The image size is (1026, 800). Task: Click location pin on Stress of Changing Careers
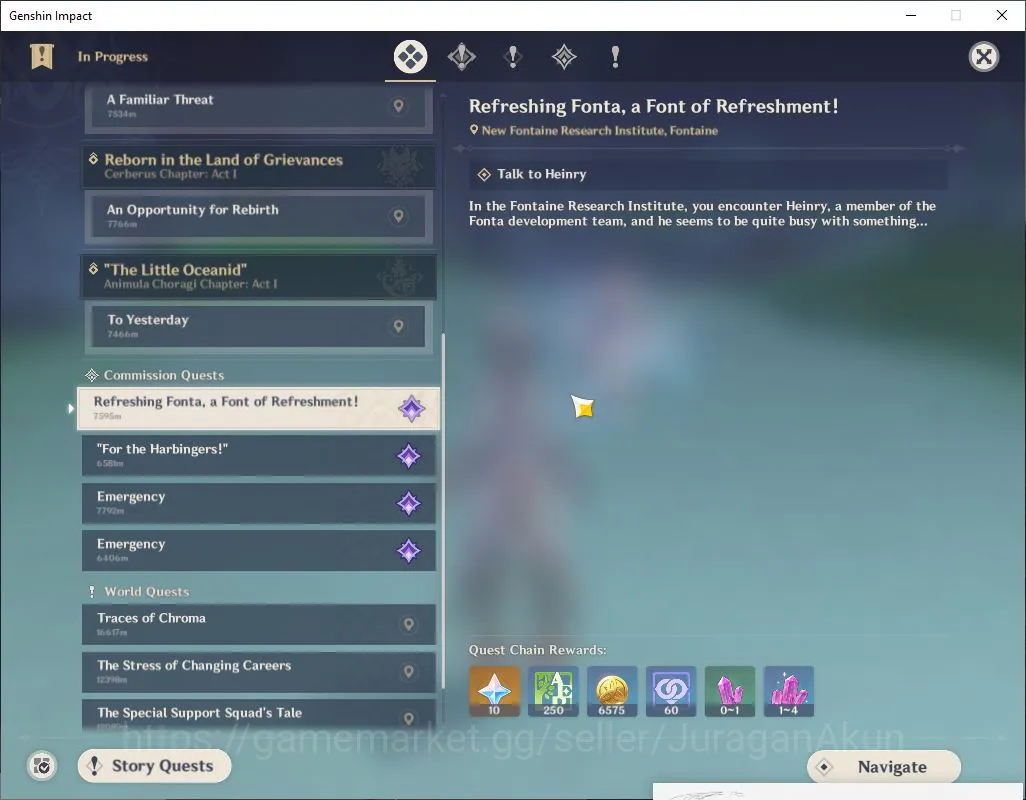[408, 671]
